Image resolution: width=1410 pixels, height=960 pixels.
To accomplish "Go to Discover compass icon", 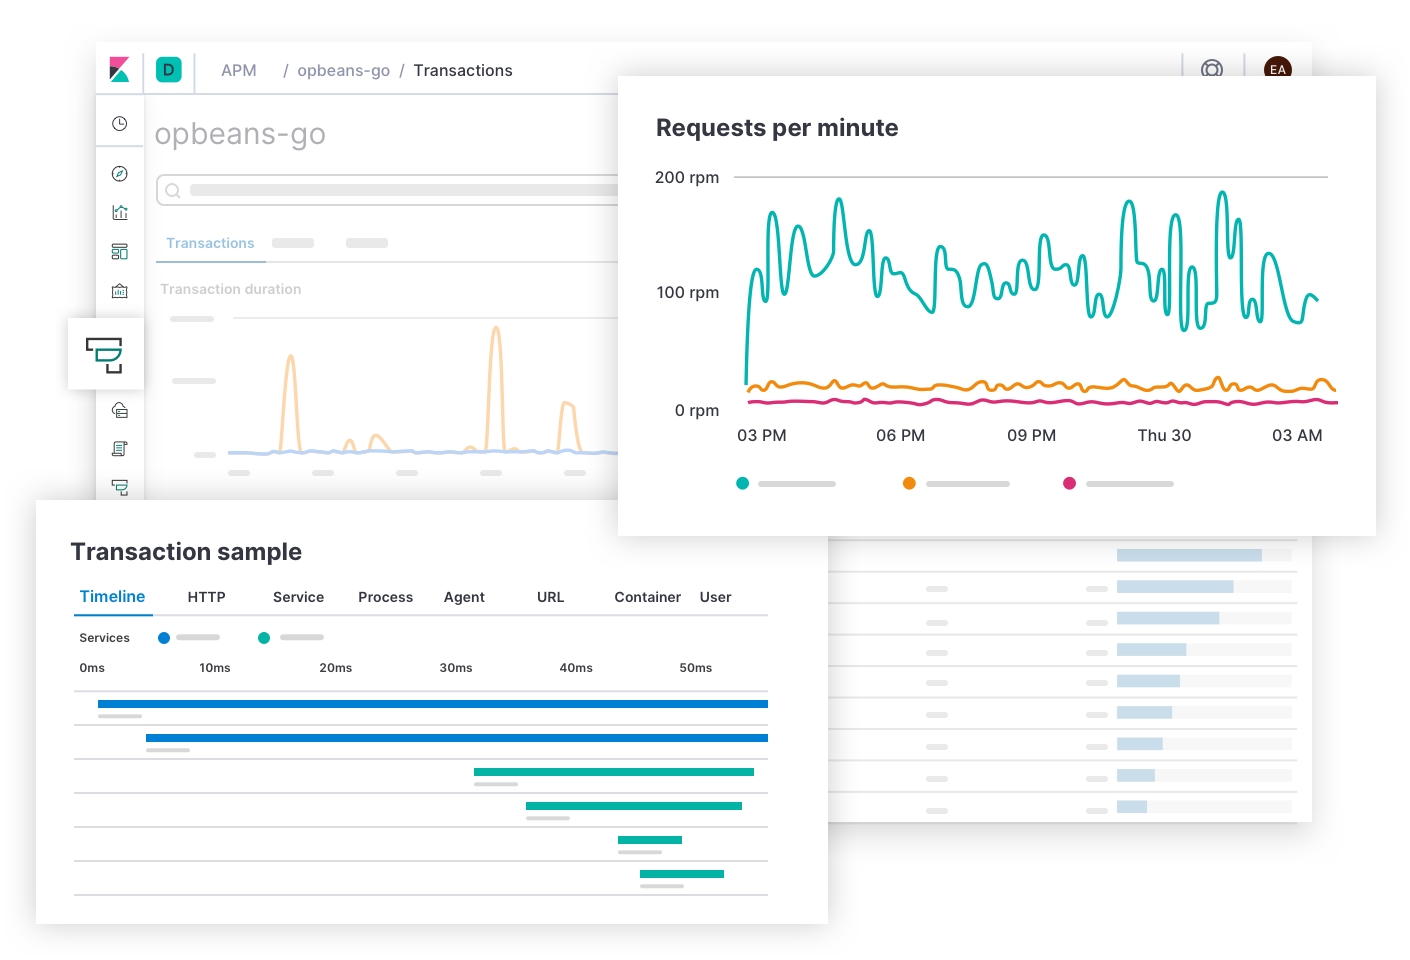I will coord(120,174).
